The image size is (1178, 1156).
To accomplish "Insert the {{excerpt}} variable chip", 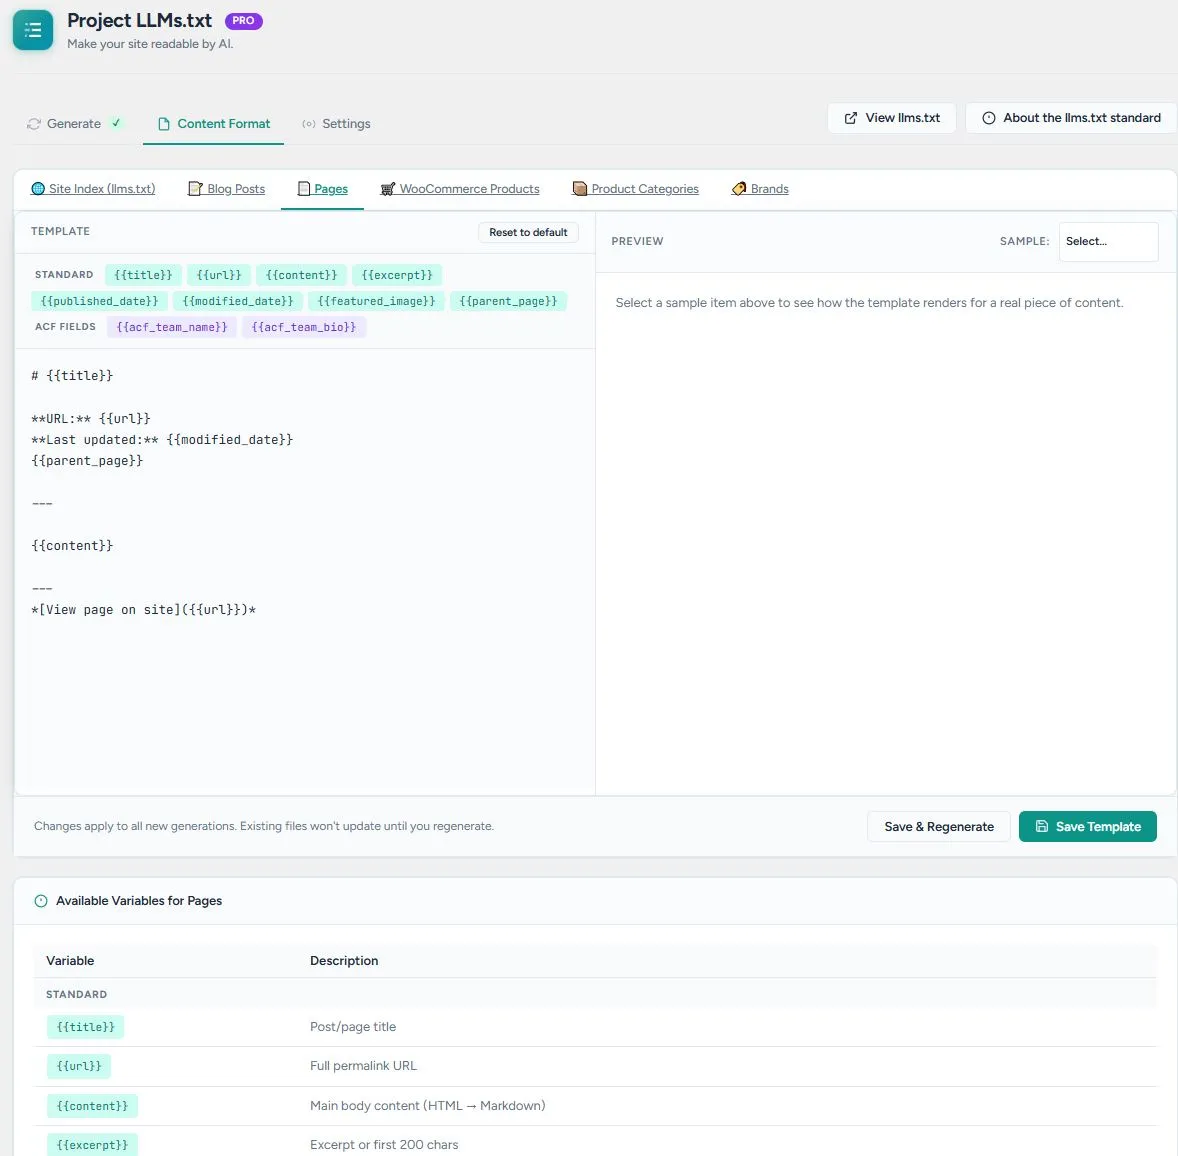I will click(x=397, y=275).
